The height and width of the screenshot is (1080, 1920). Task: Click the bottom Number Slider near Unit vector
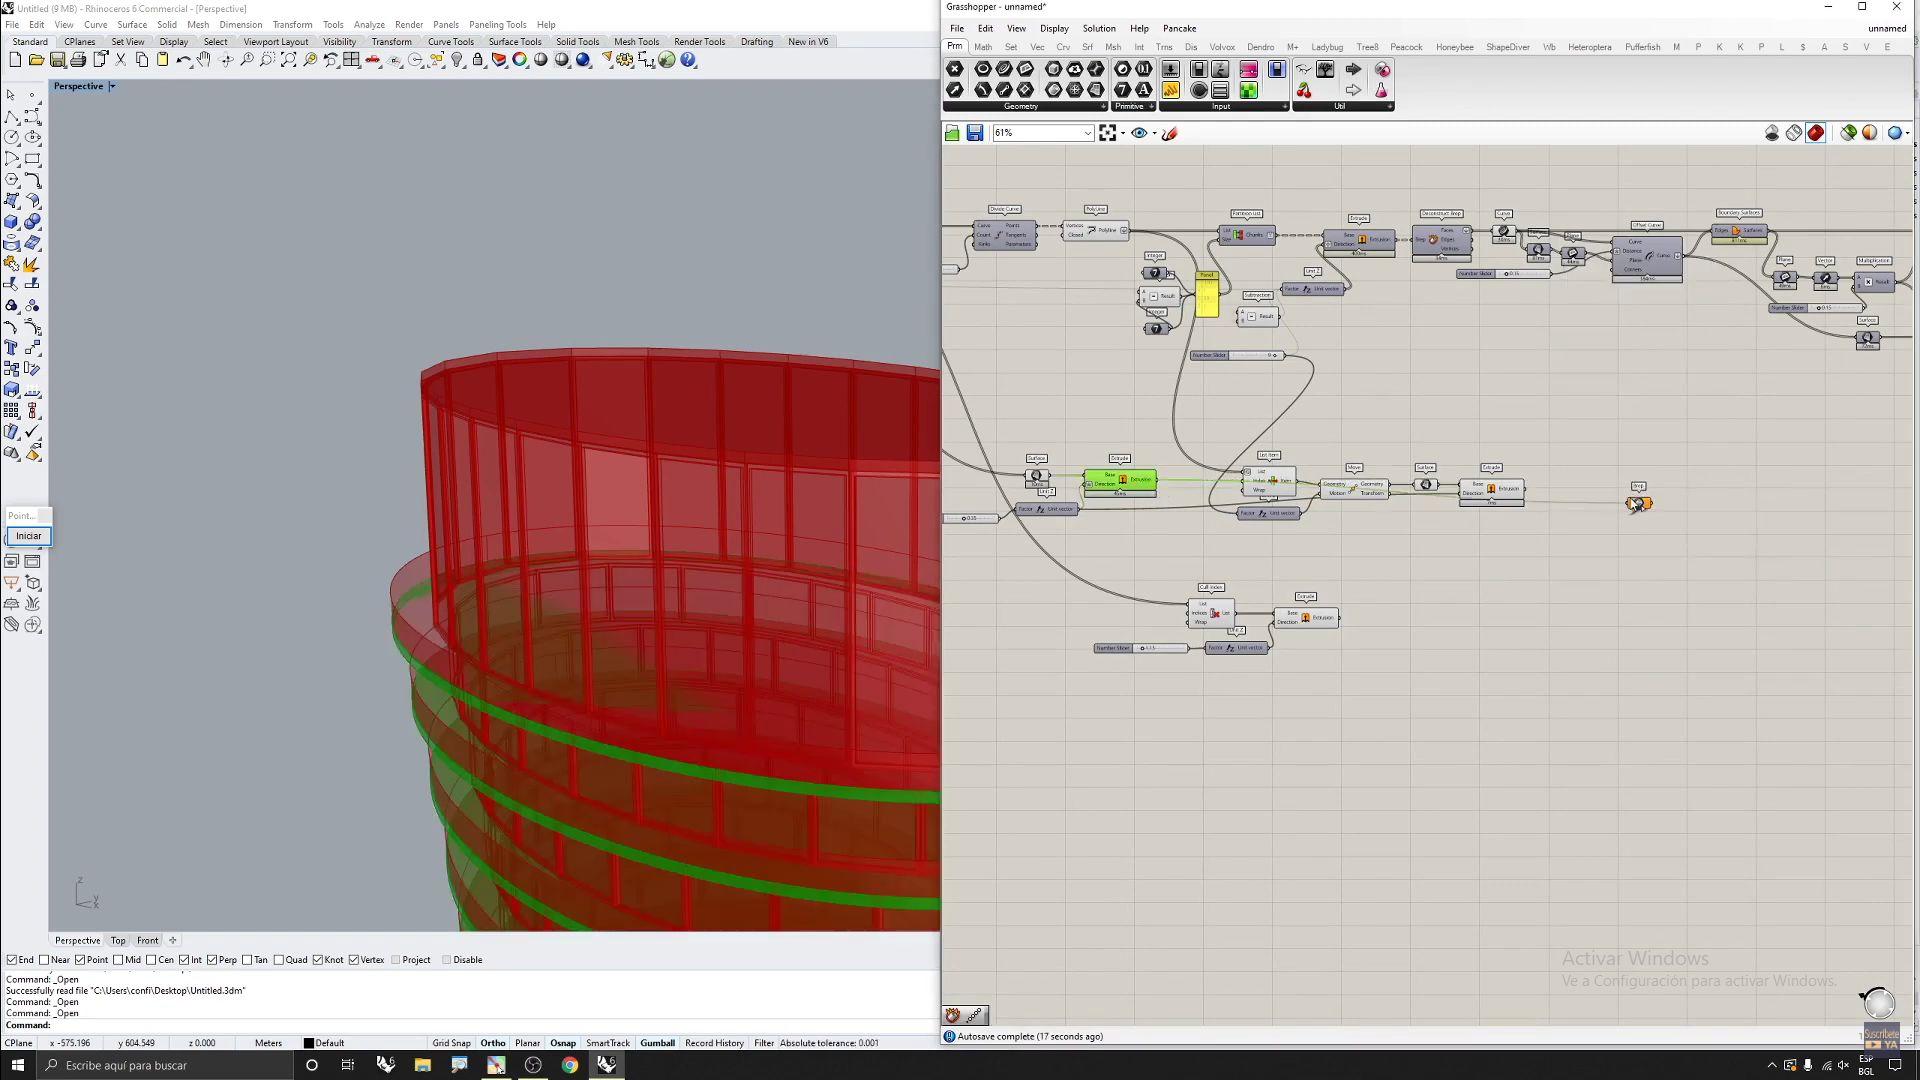[x=1141, y=648]
